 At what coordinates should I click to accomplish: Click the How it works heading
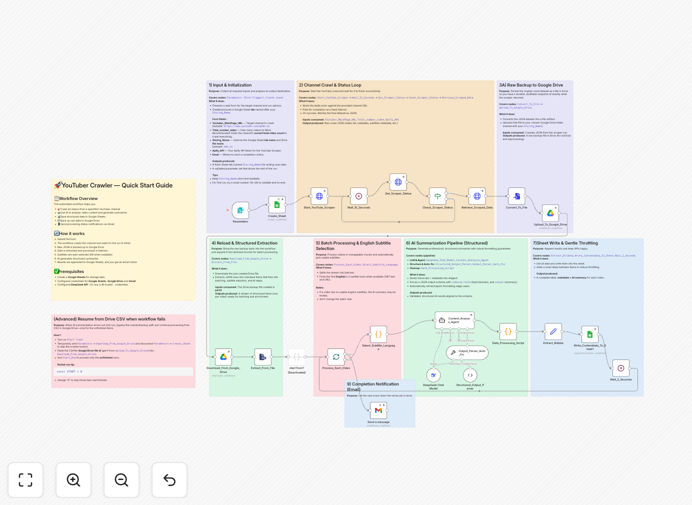coord(69,234)
